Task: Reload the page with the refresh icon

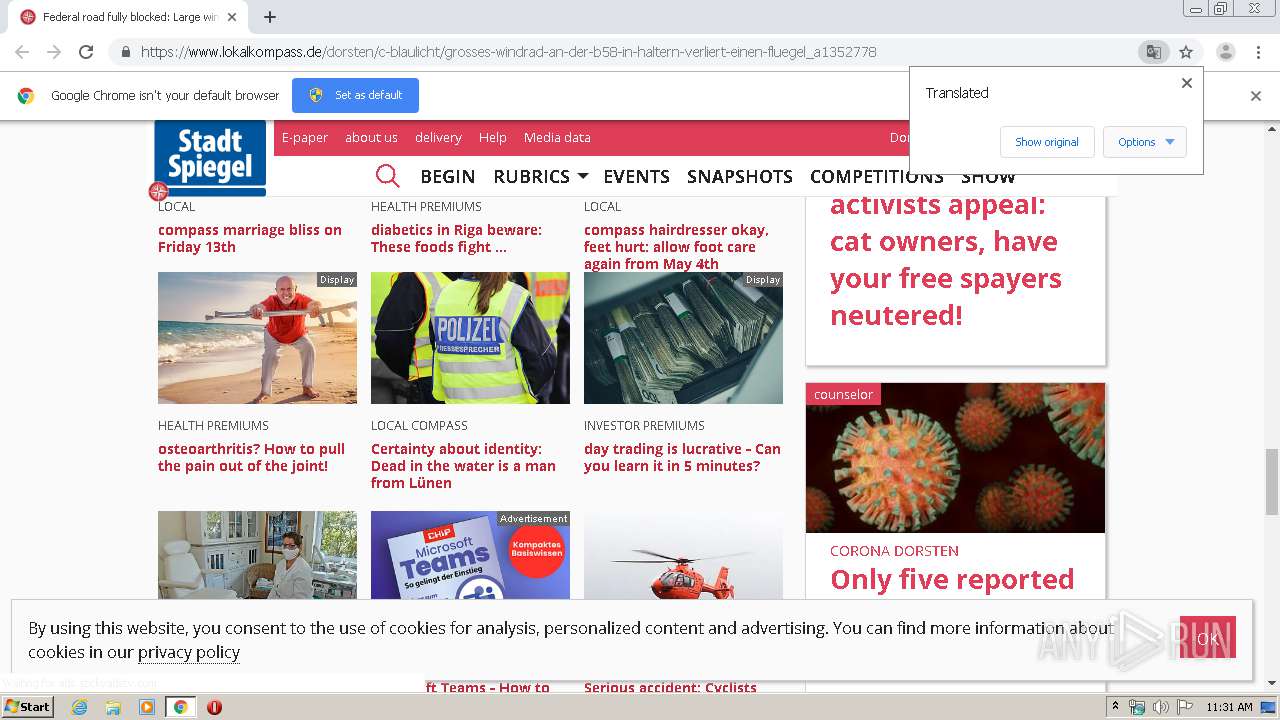Action: 86,52
